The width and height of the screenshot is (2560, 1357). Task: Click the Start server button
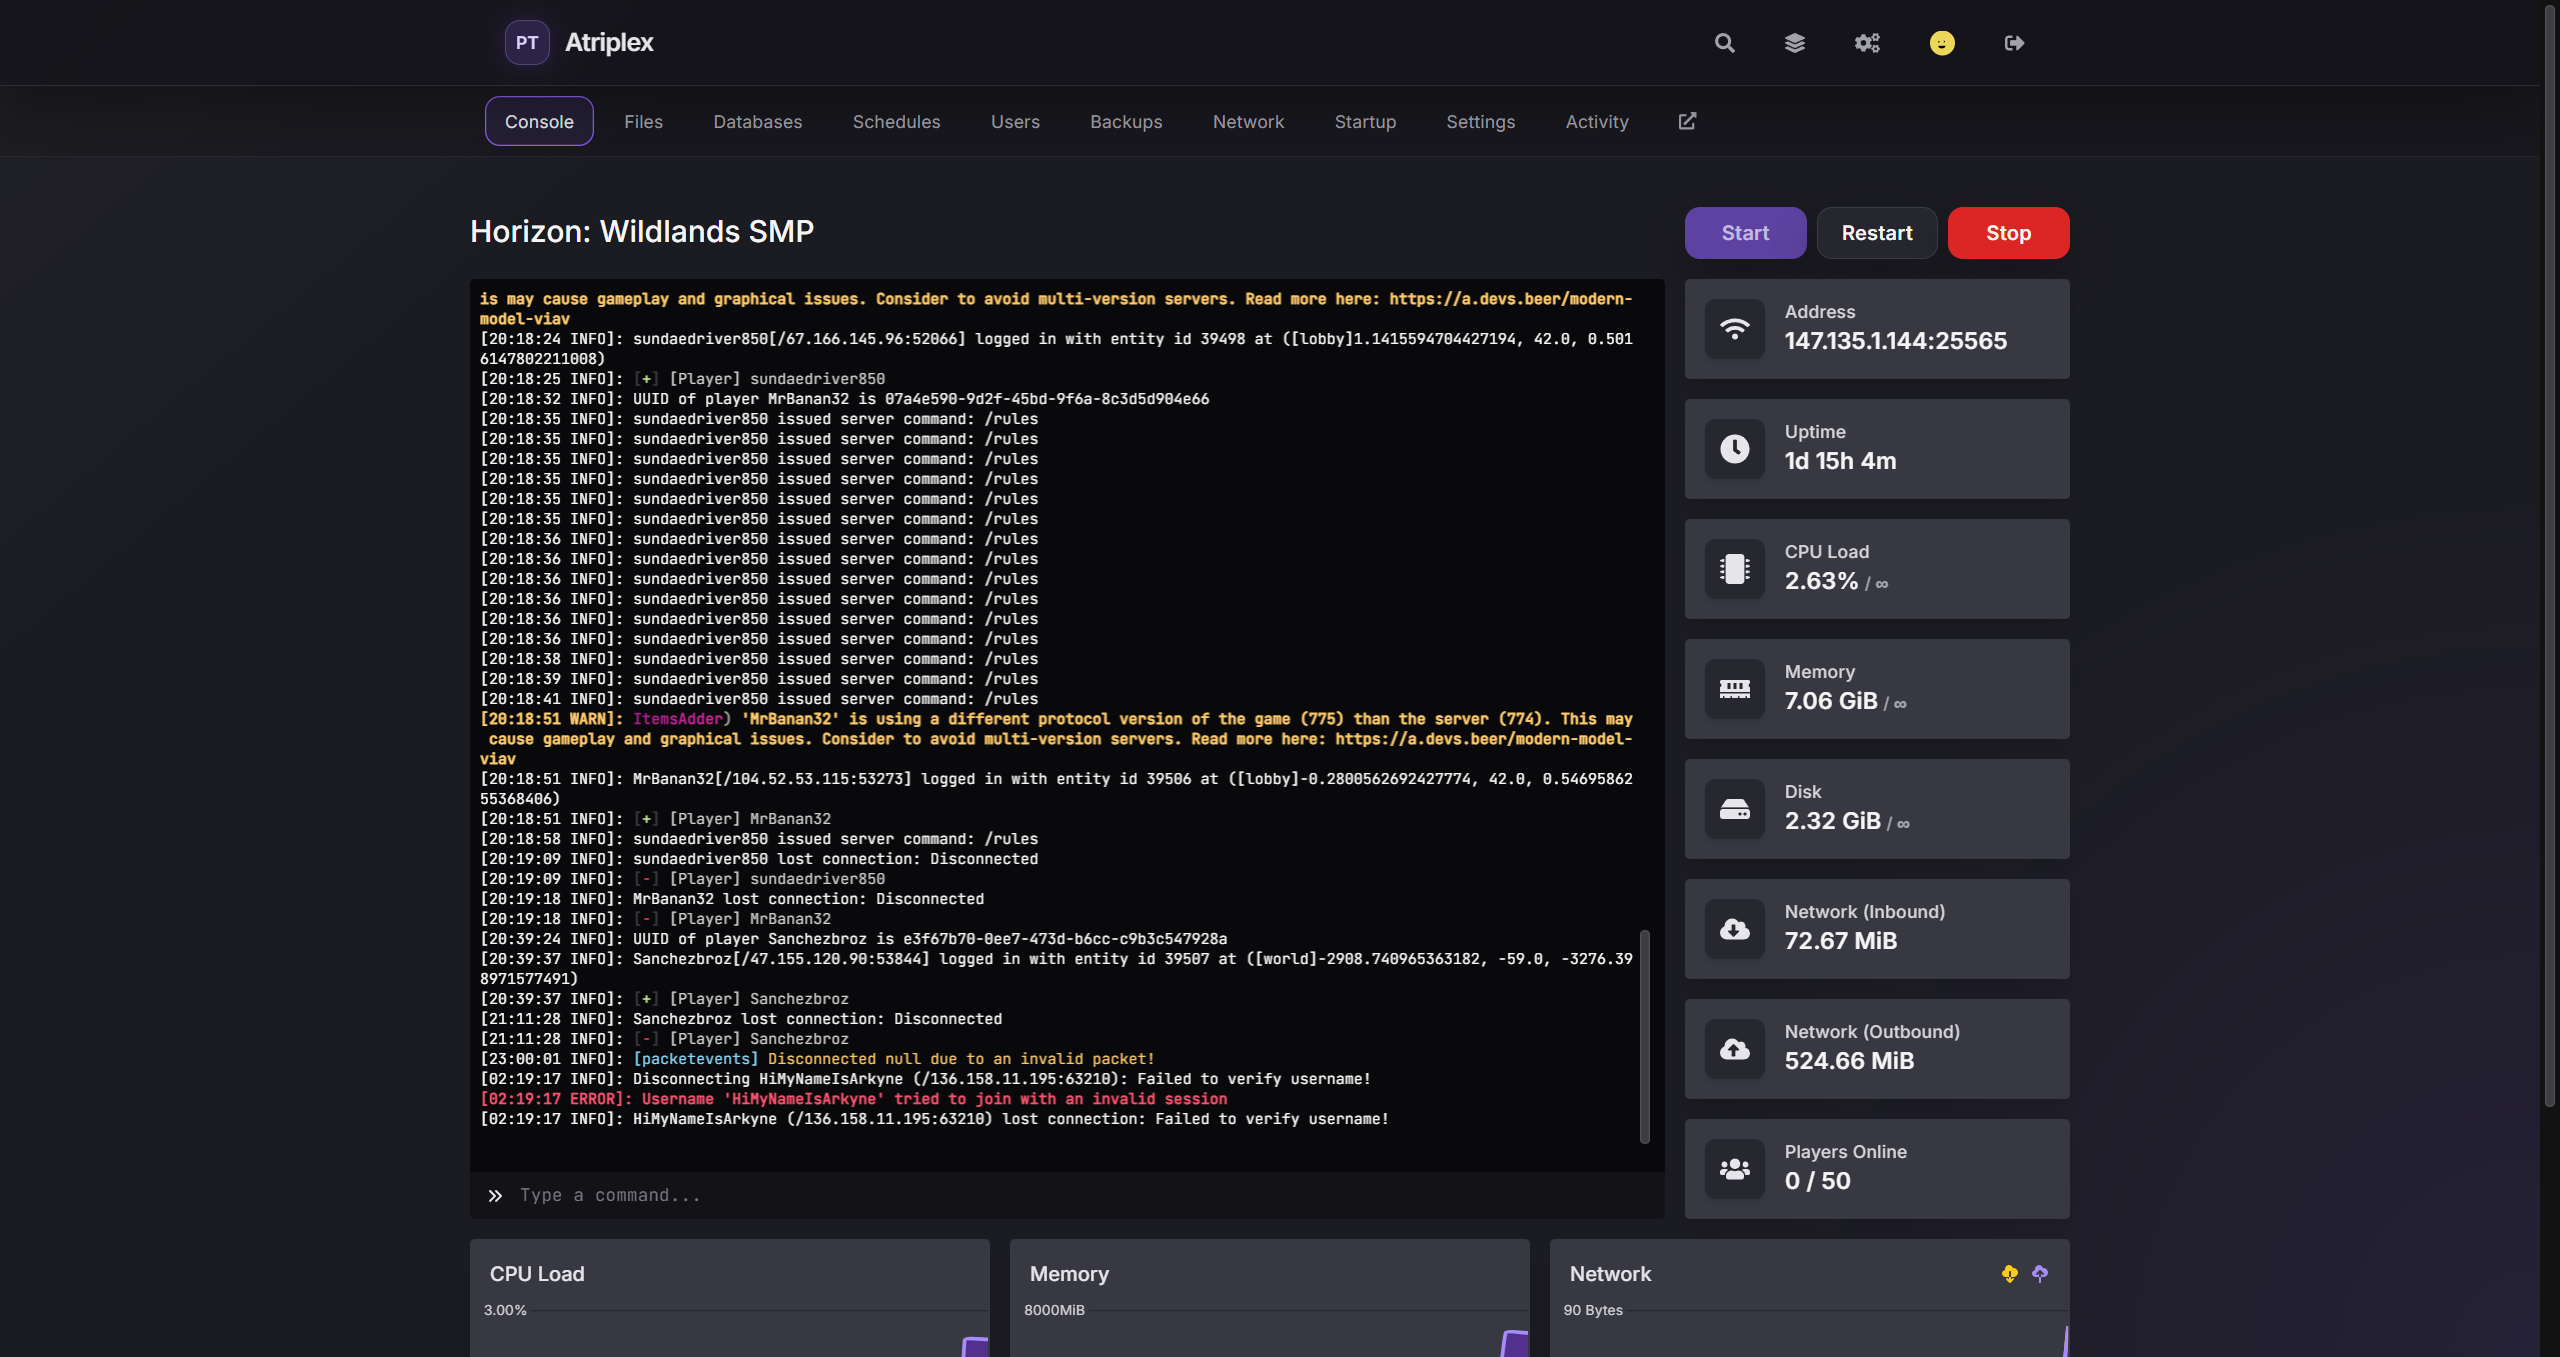click(x=1745, y=233)
